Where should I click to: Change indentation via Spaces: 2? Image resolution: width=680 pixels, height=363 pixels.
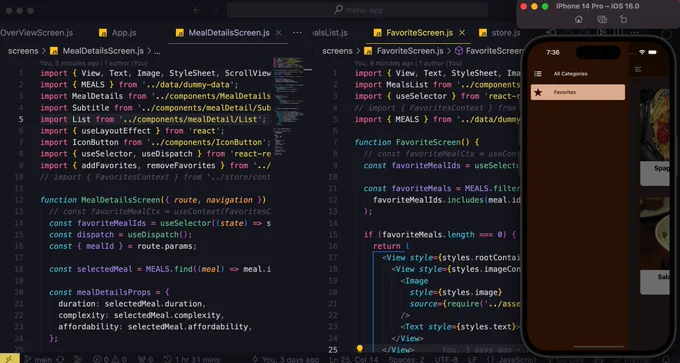point(406,360)
